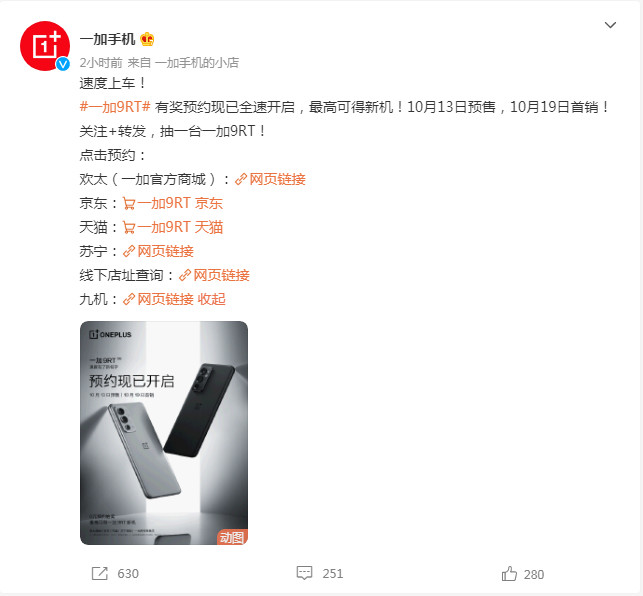The width and height of the screenshot is (643, 596).
Task: Open the #一加9RT# hashtag topic
Action: tap(115, 107)
